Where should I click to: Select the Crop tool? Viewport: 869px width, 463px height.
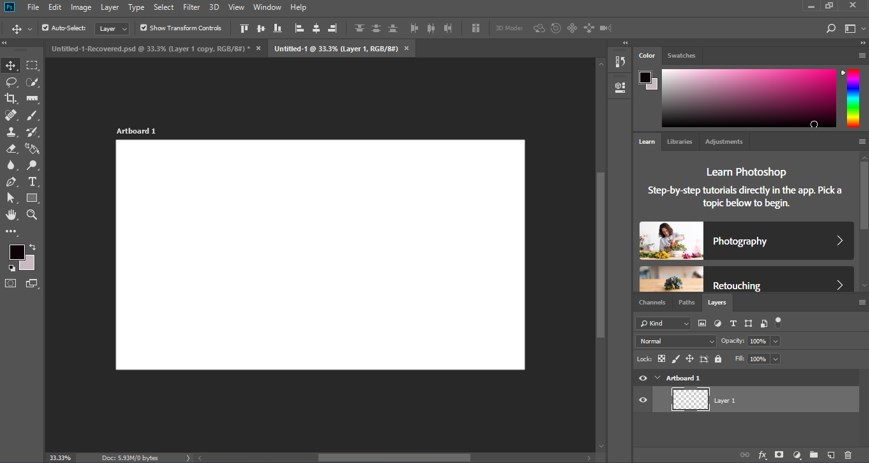point(11,99)
